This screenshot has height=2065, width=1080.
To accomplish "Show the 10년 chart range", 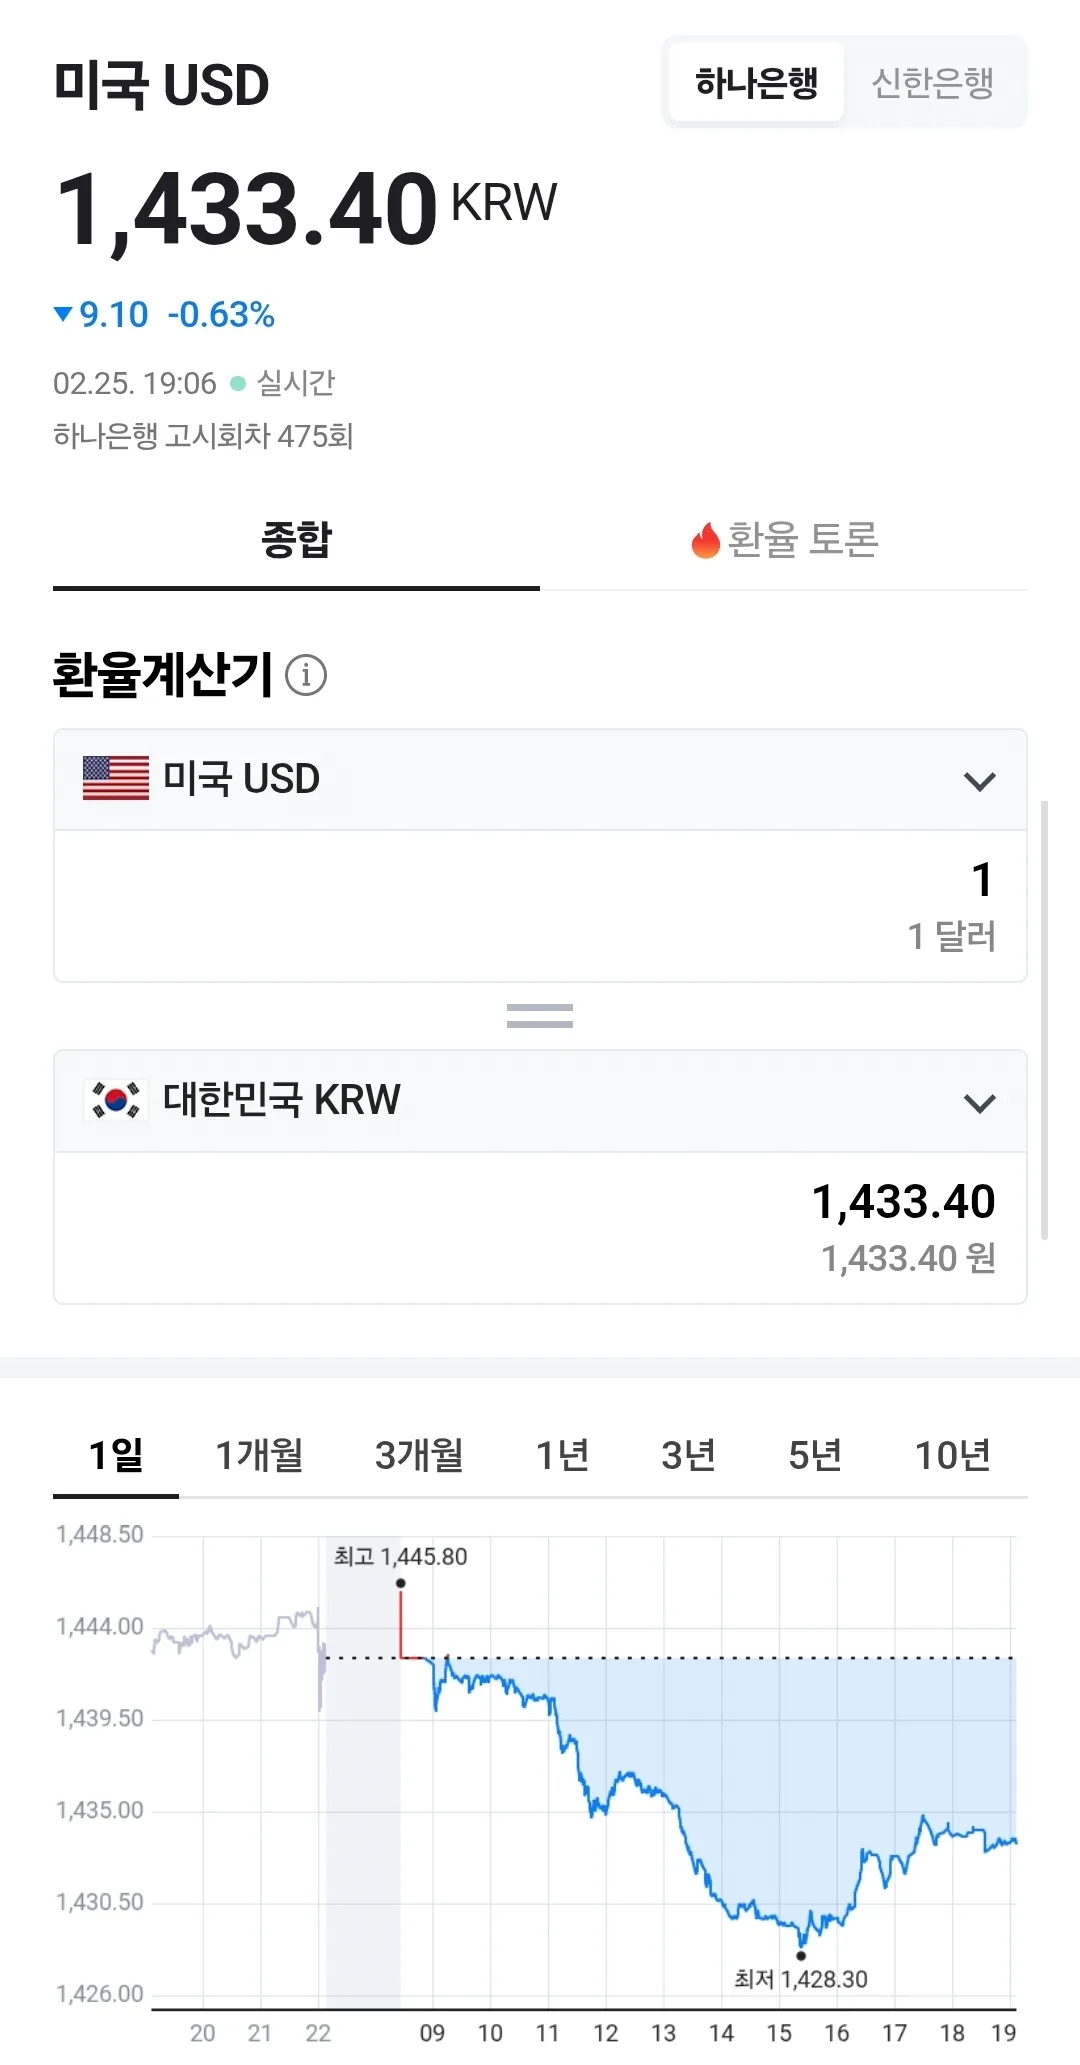I will click(953, 1455).
